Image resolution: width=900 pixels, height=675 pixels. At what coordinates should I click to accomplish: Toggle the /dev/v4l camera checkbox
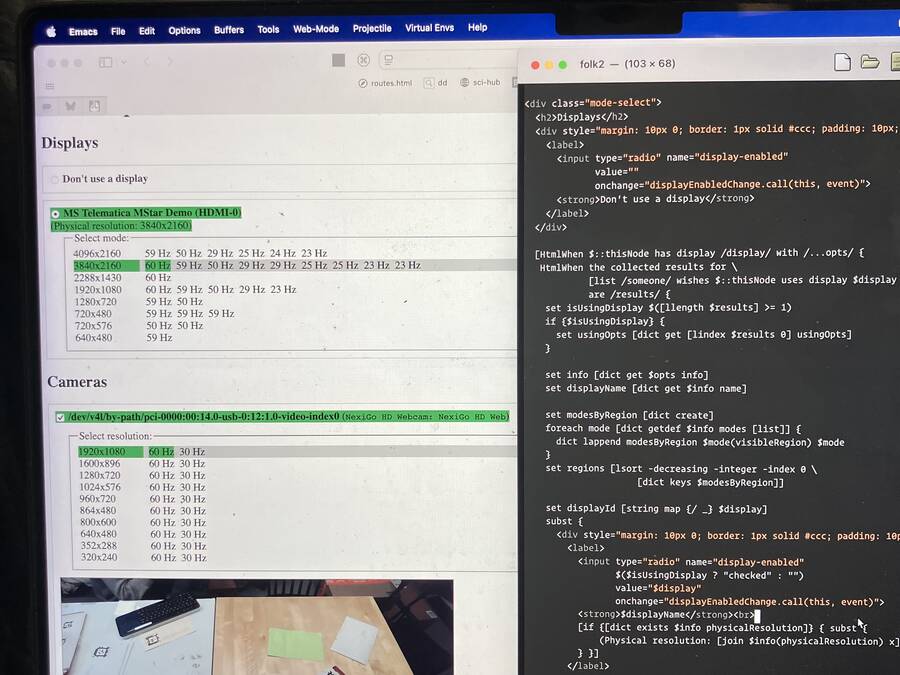60,417
